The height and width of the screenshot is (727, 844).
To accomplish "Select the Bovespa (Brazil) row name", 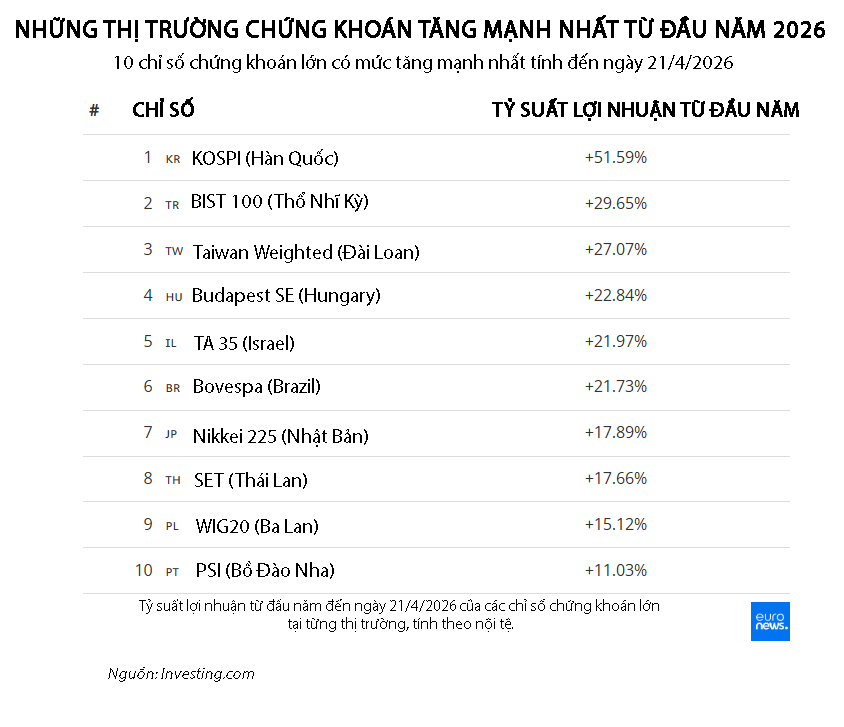I will 256,387.
